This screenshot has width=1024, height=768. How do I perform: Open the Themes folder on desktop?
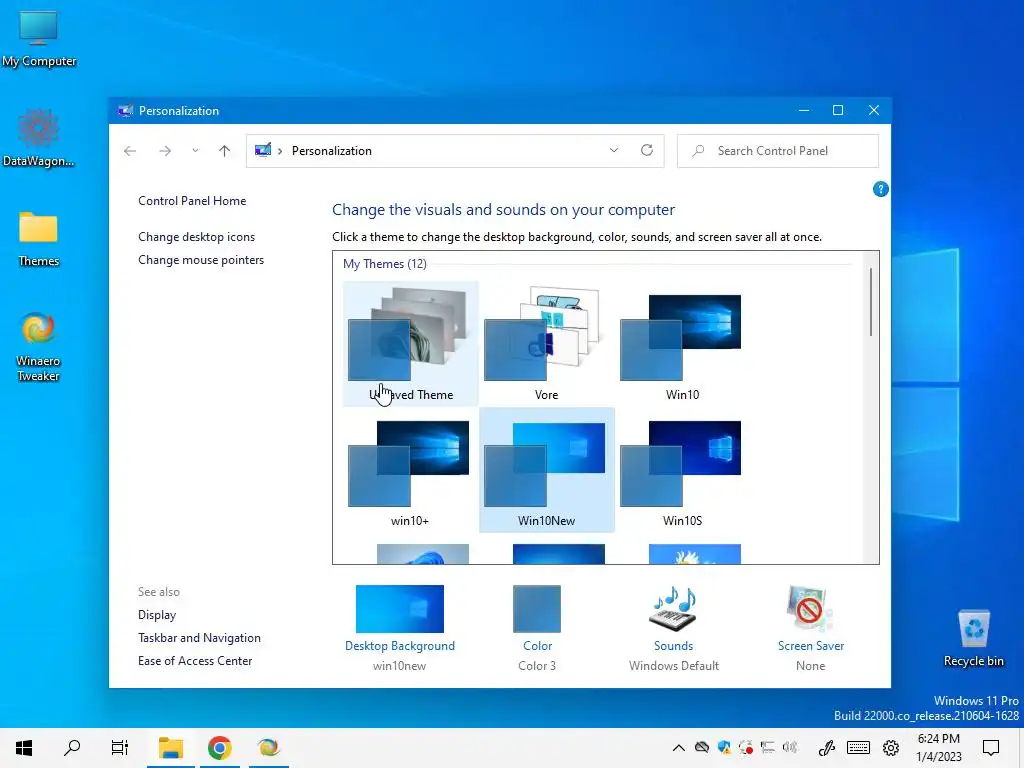(39, 238)
